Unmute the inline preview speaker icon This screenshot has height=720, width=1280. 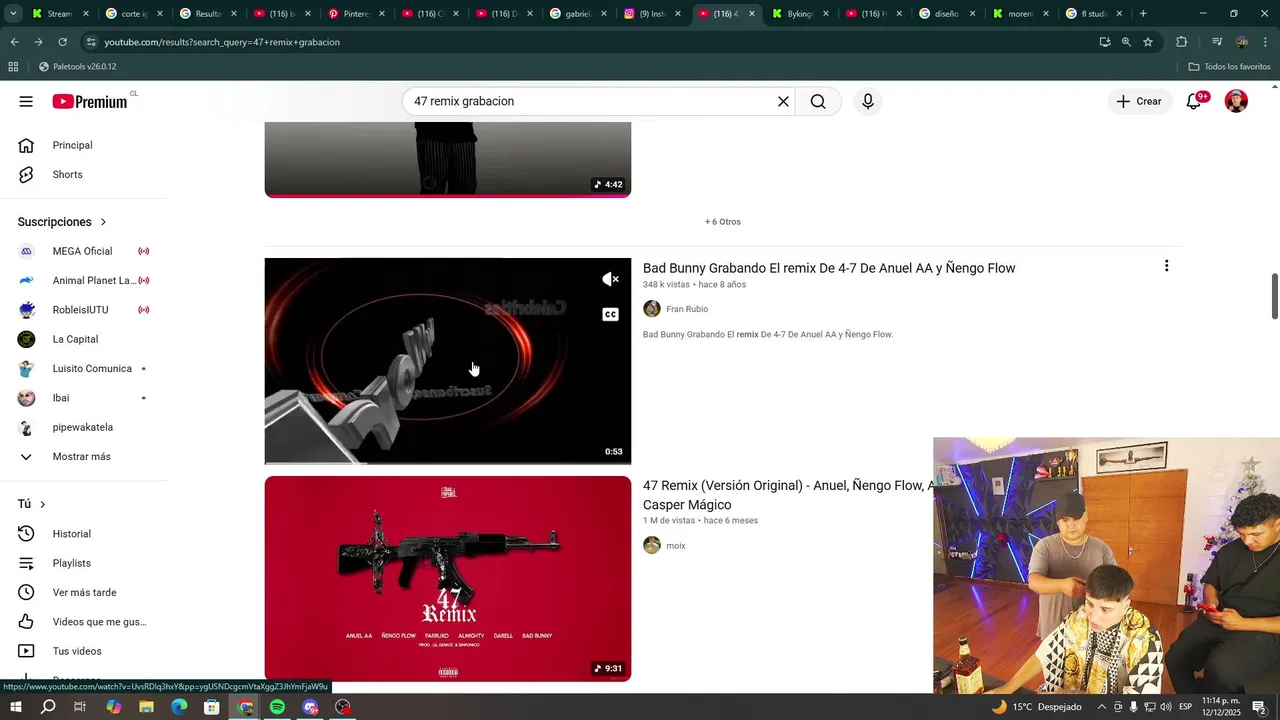[x=610, y=279]
